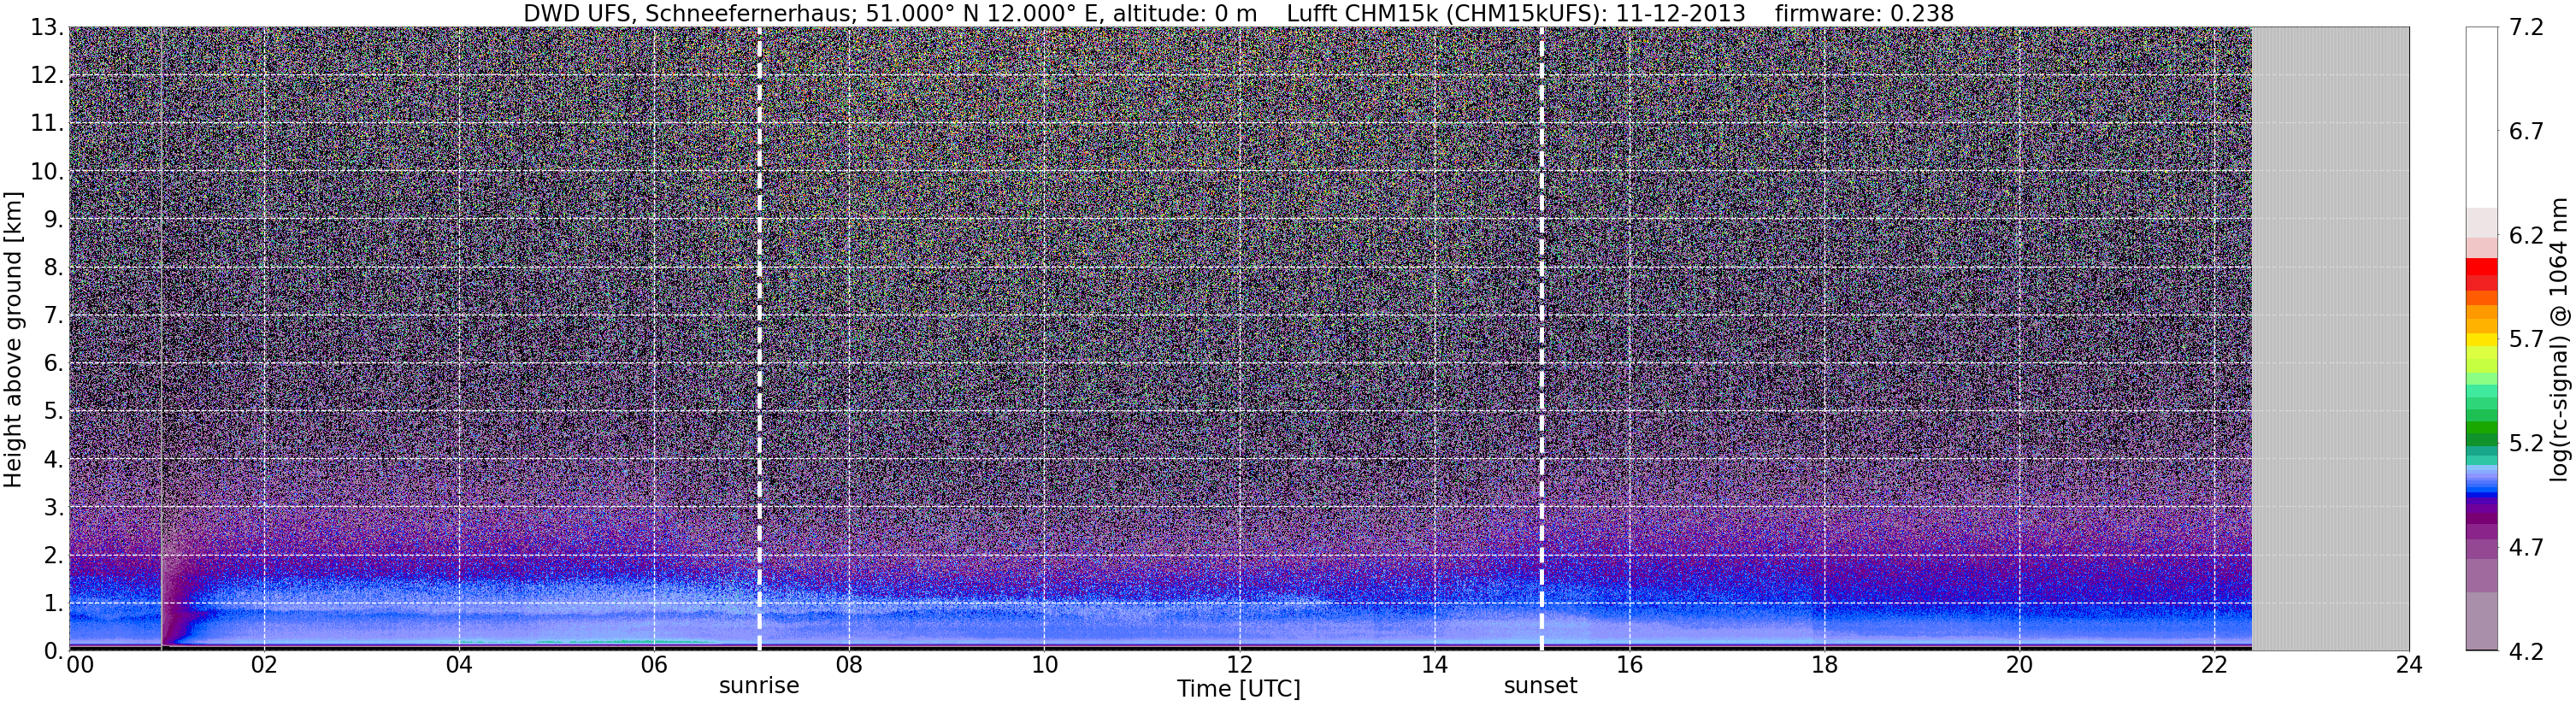The image size is (2576, 706).
Task: Click the colorbar value '6.7'
Action: tap(2526, 132)
